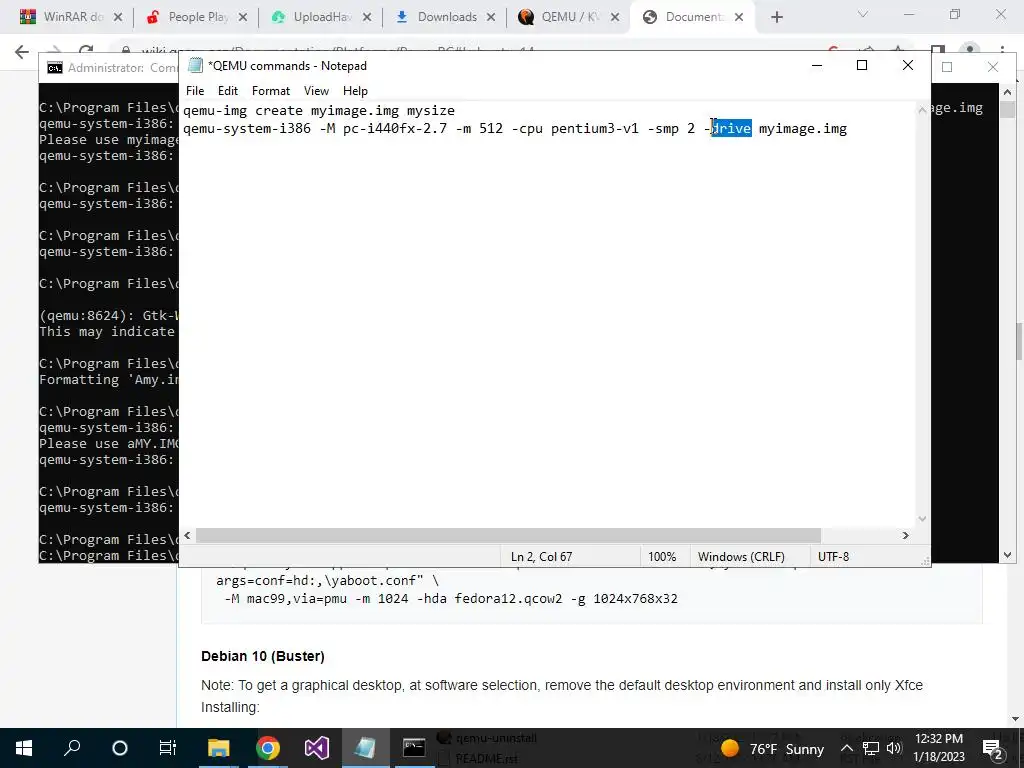Go back in the browser

(22, 52)
